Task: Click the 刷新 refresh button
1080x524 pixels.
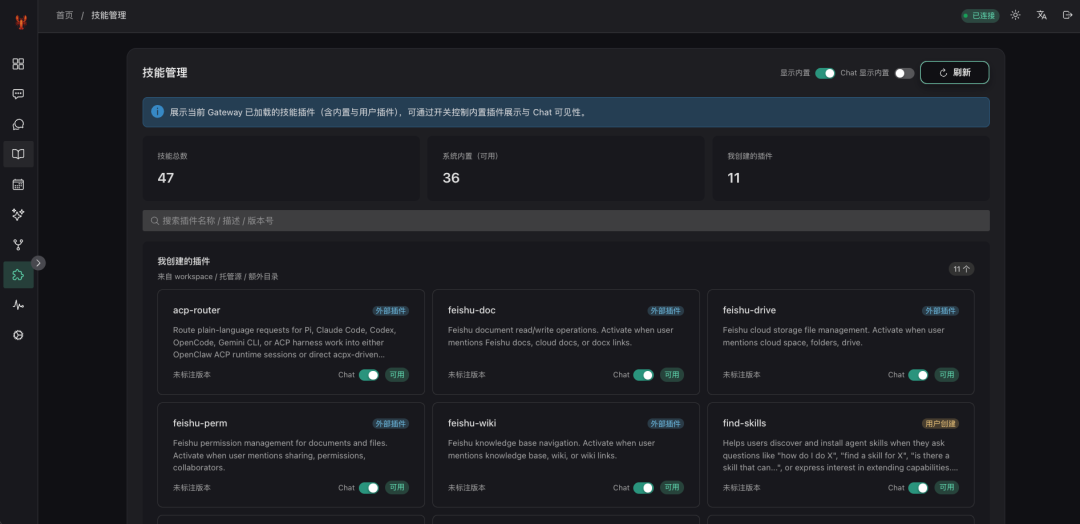Action: (955, 72)
